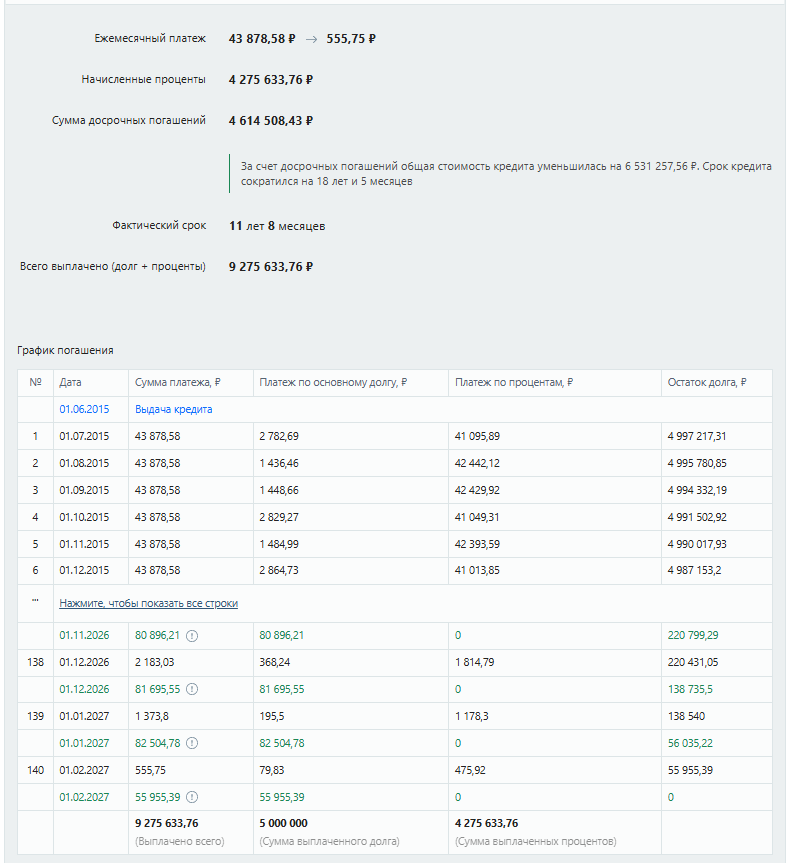Image resolution: width=791 pixels, height=863 pixels.
Task: Click payment row dated 01.07.2015
Action: point(395,436)
